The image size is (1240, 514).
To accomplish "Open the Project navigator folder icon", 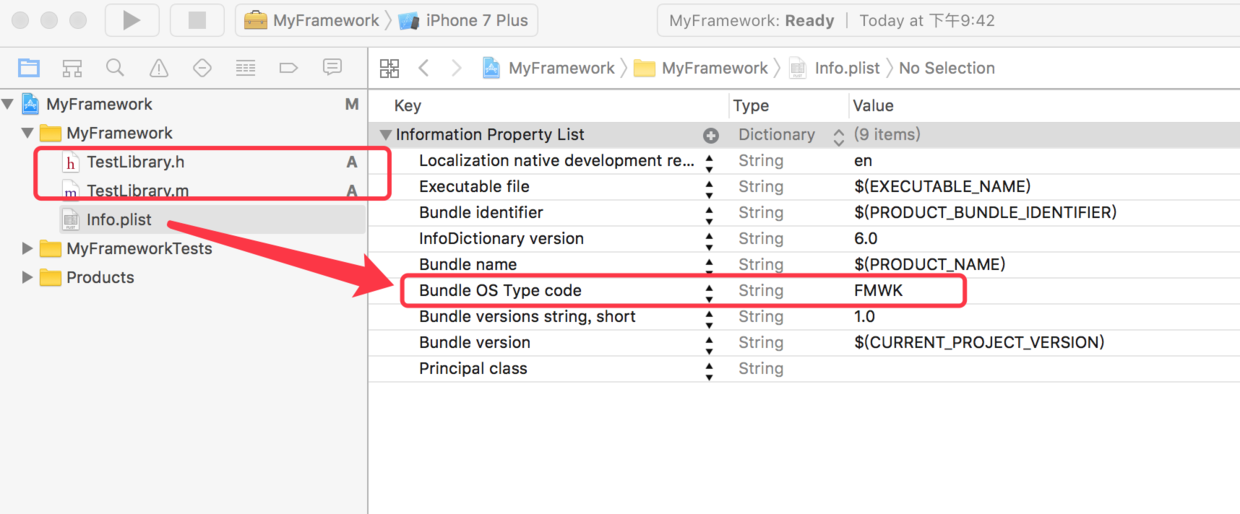I will tap(29, 68).
